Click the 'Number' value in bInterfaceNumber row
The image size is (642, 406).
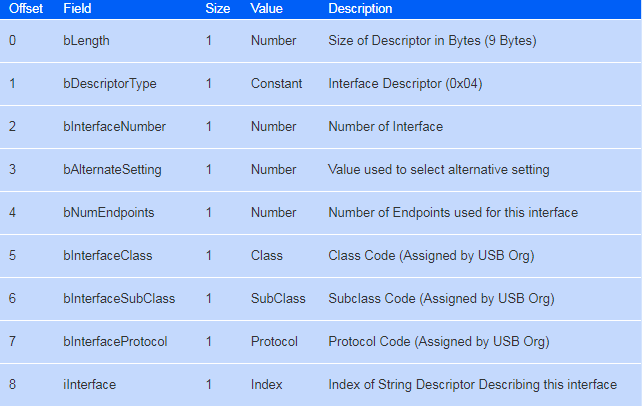pos(274,127)
